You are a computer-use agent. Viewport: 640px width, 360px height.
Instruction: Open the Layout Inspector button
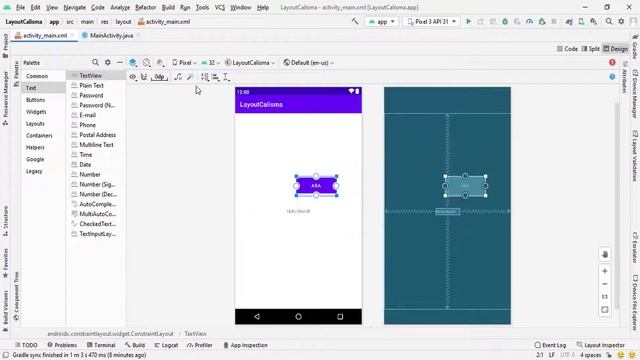[x=600, y=345]
